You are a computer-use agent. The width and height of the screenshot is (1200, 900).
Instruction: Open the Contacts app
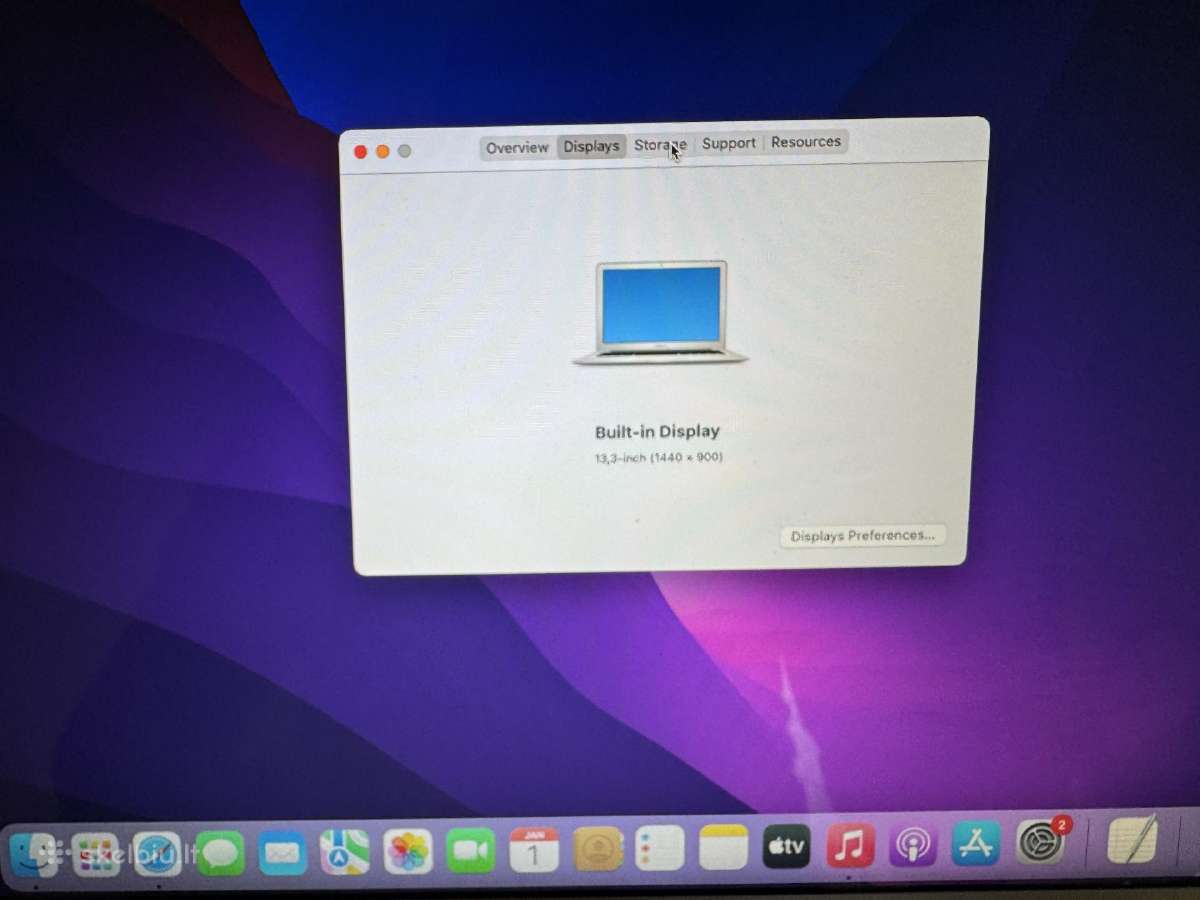598,850
